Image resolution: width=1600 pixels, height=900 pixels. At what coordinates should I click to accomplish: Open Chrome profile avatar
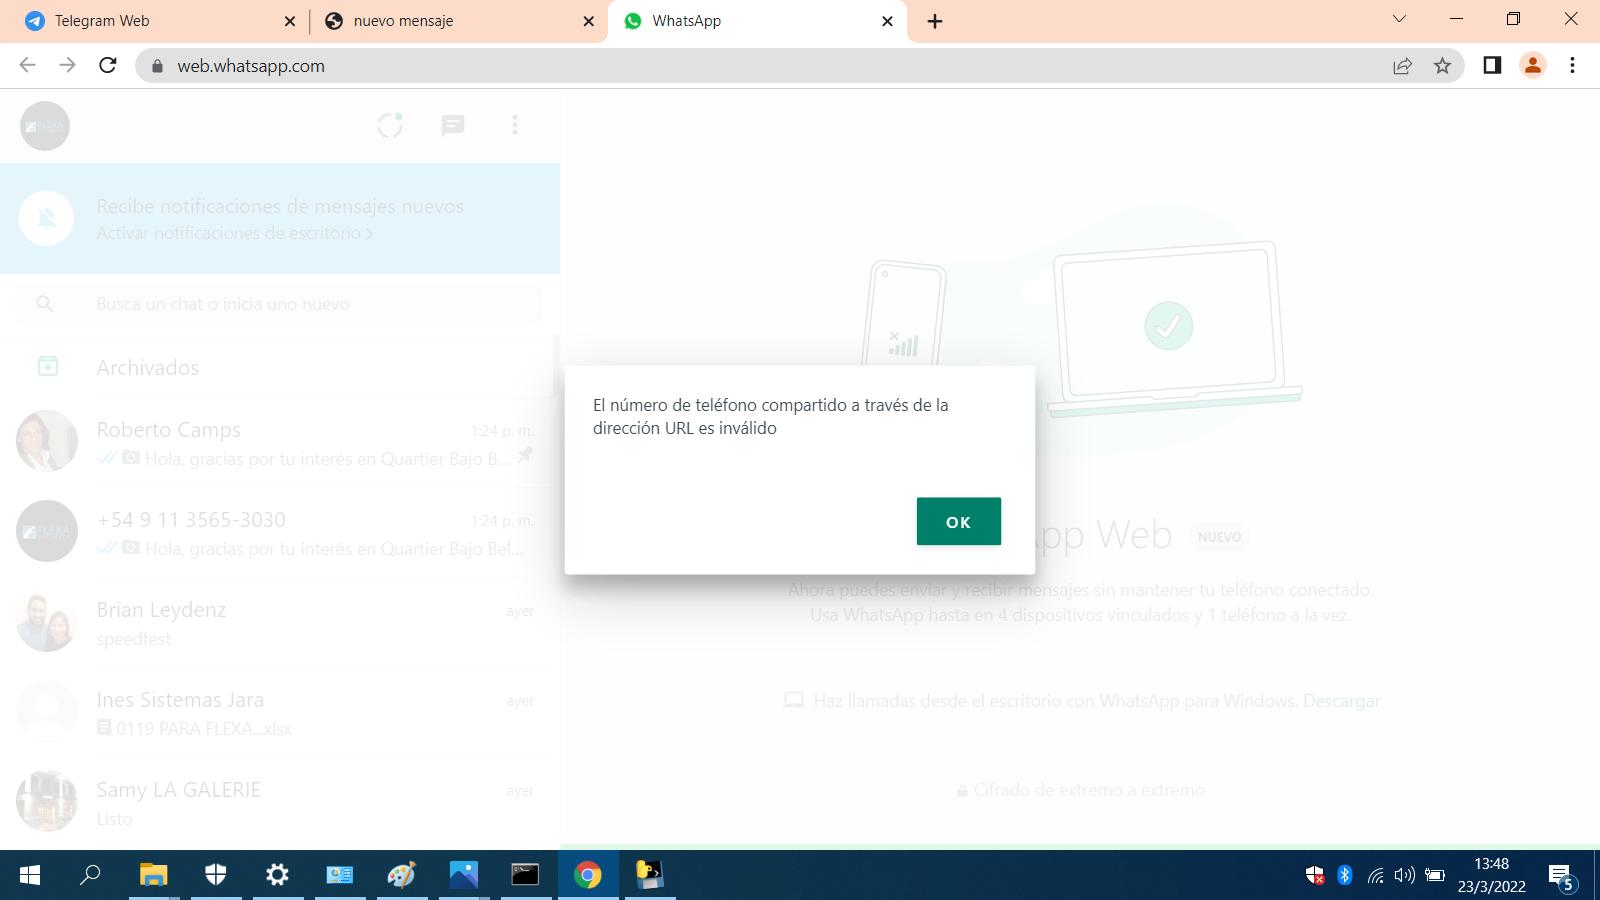pyautogui.click(x=1532, y=65)
